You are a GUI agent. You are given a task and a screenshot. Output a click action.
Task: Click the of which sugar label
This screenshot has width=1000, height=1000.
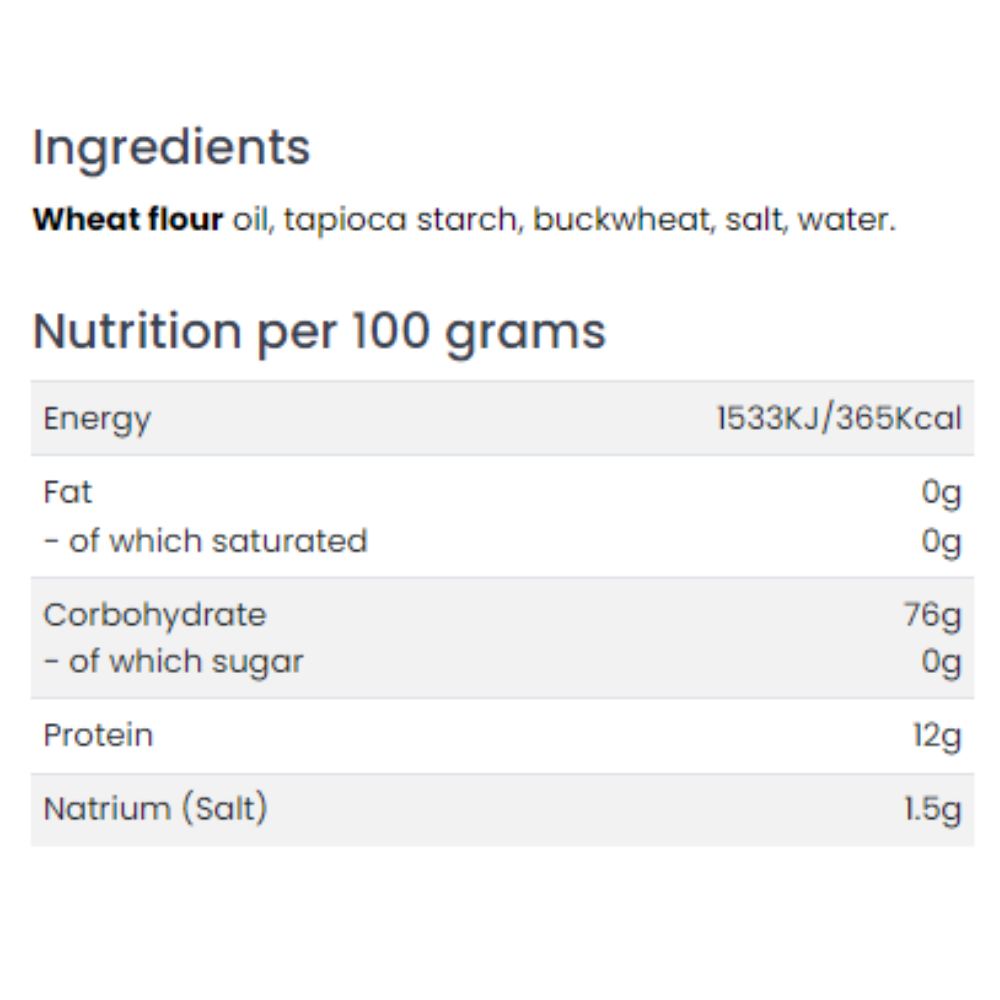point(173,663)
